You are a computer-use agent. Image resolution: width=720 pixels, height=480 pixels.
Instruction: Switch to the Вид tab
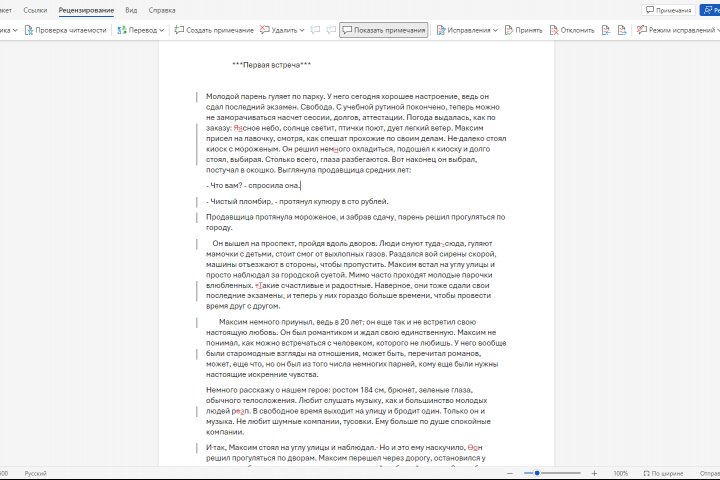131,10
